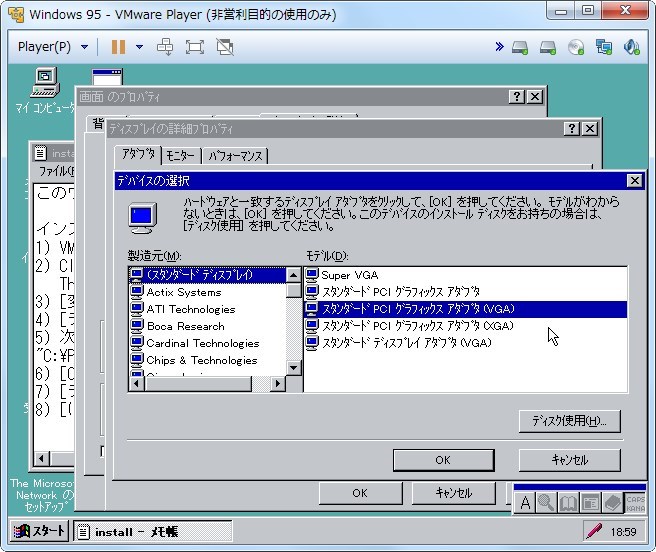
Task: Click the IME pen icon in system tray
Action: tap(594, 531)
